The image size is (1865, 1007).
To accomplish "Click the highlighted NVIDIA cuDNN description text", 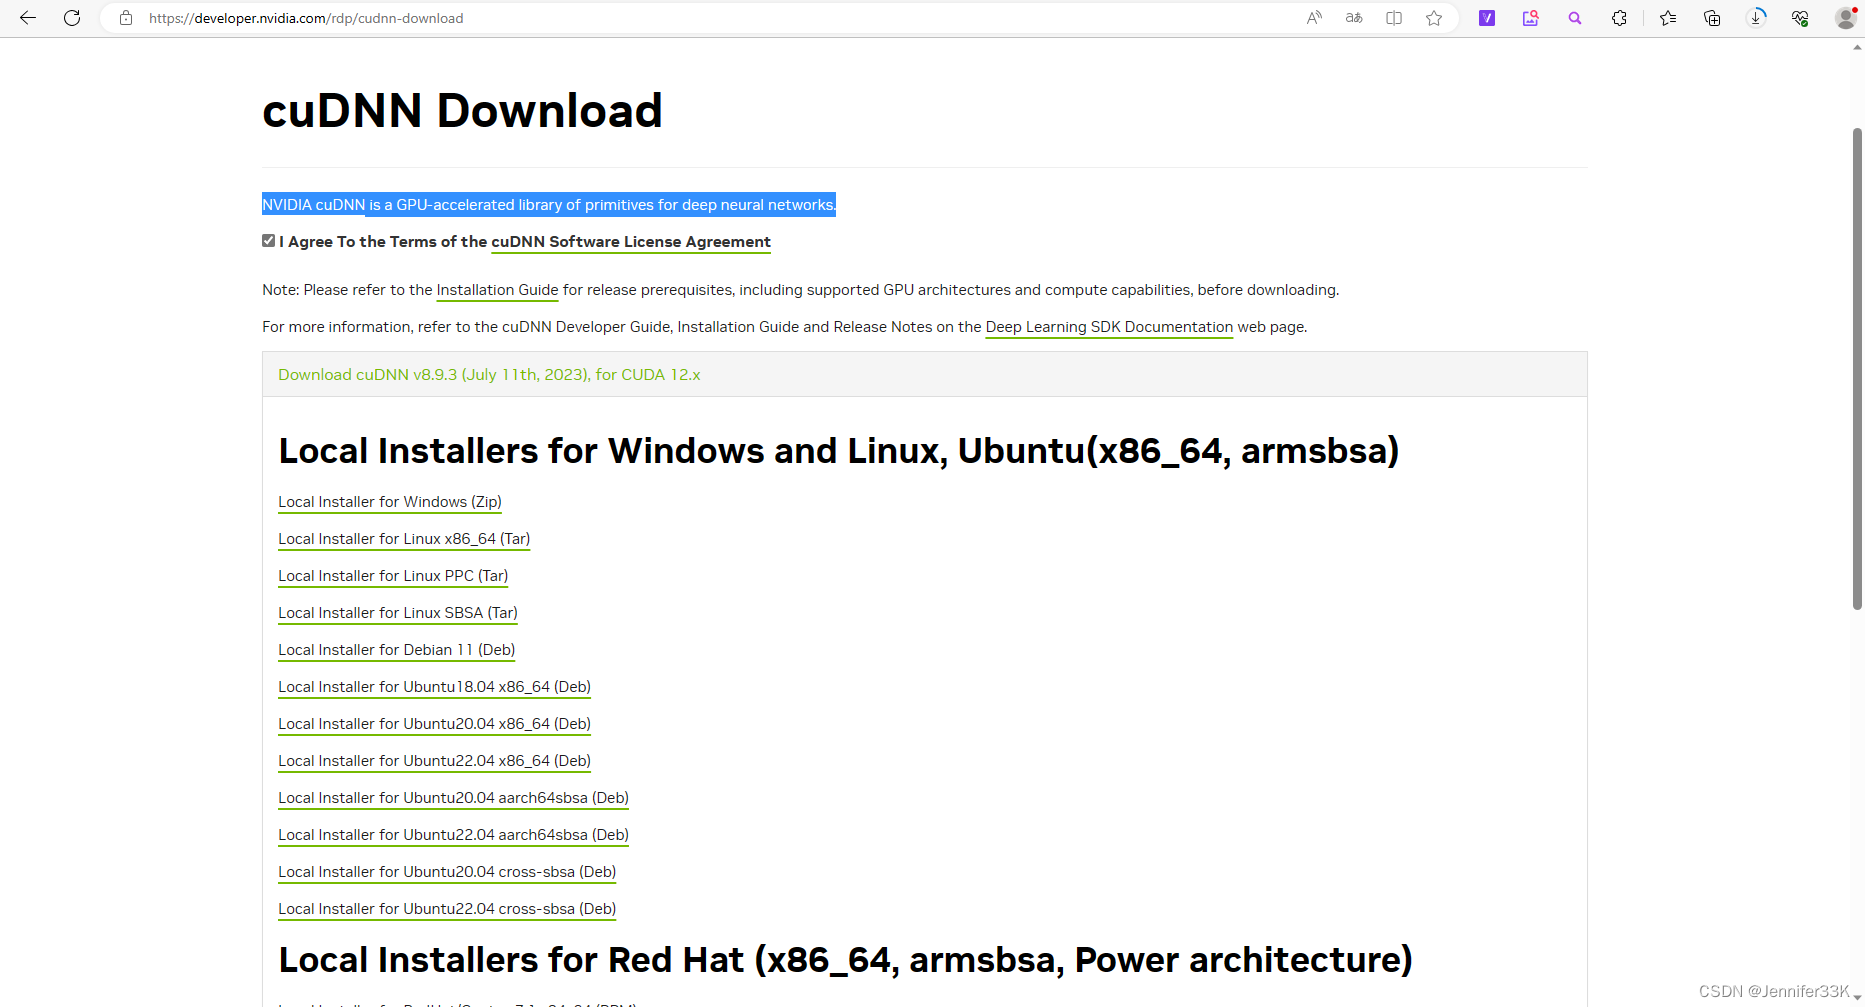I will click(549, 205).
